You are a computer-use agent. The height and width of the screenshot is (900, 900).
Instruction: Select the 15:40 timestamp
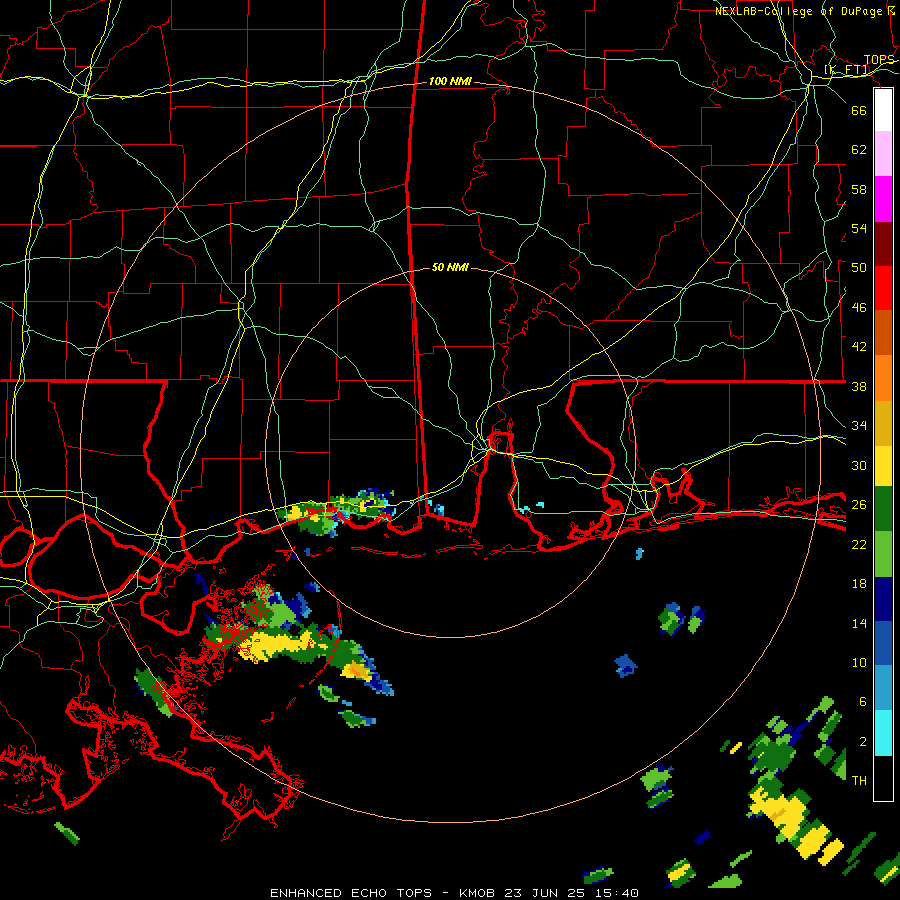click(x=616, y=893)
